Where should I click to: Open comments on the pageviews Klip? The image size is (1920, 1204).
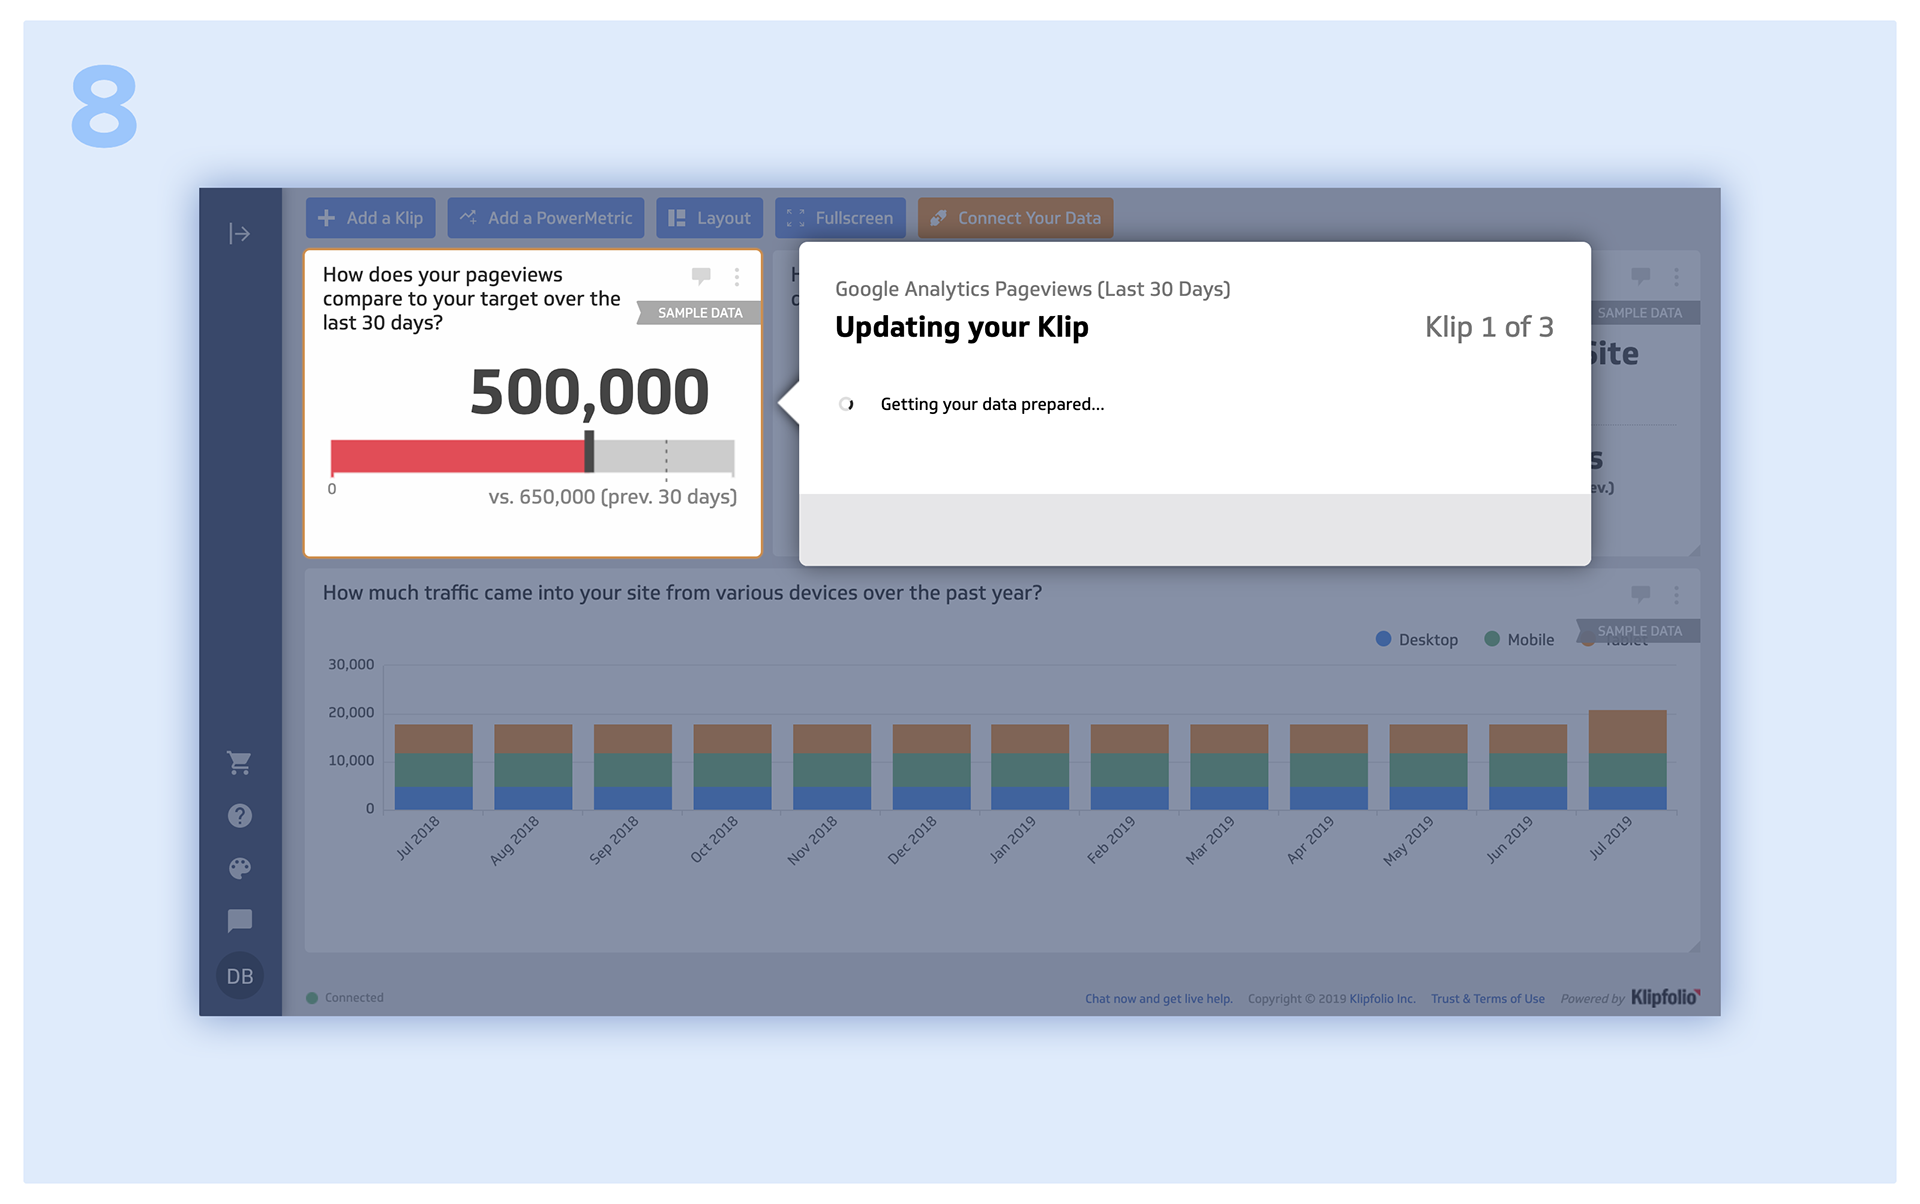point(701,276)
